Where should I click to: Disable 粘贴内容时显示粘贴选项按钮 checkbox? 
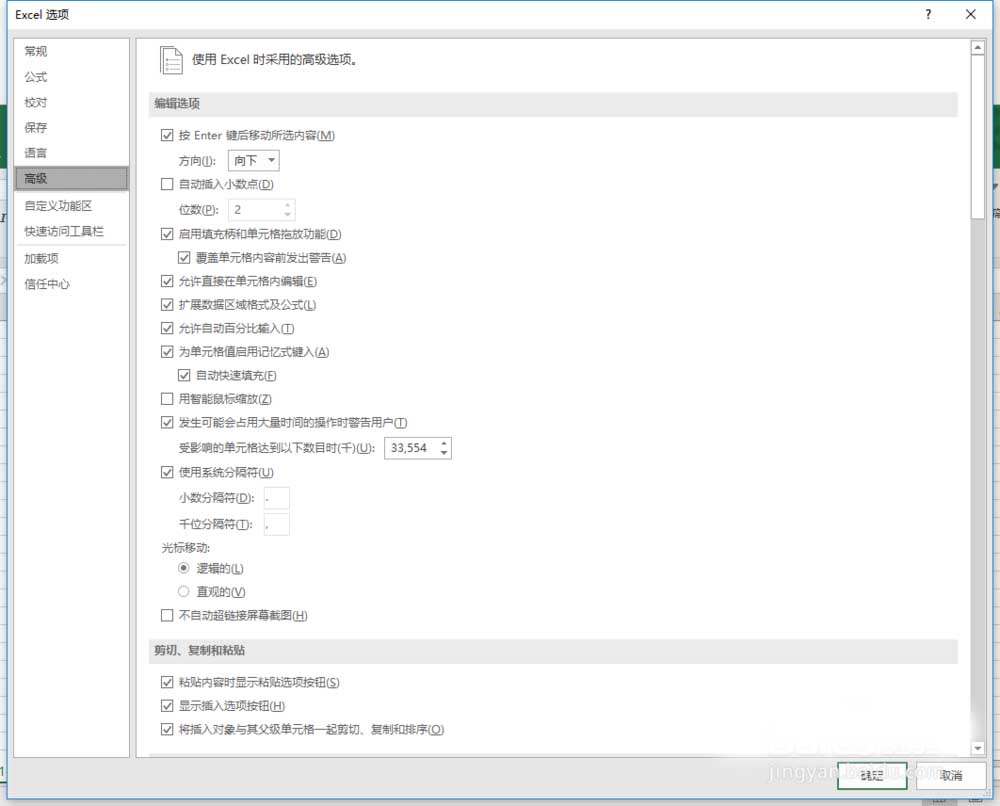point(167,683)
